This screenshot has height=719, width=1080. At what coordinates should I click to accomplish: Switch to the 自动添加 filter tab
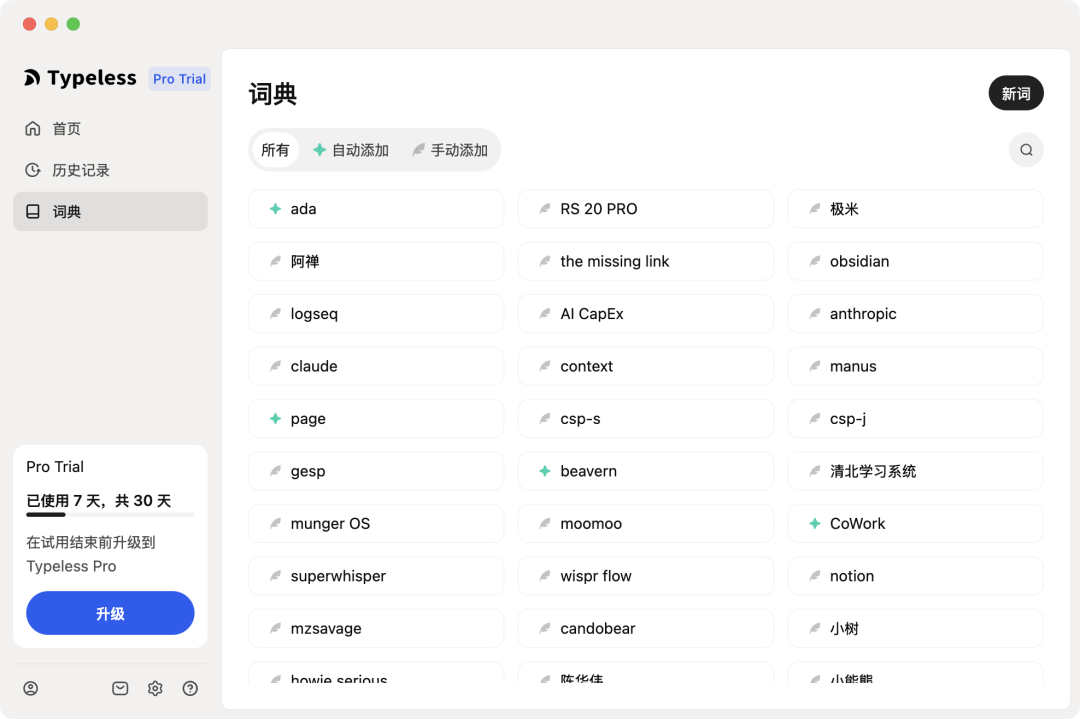pos(351,150)
